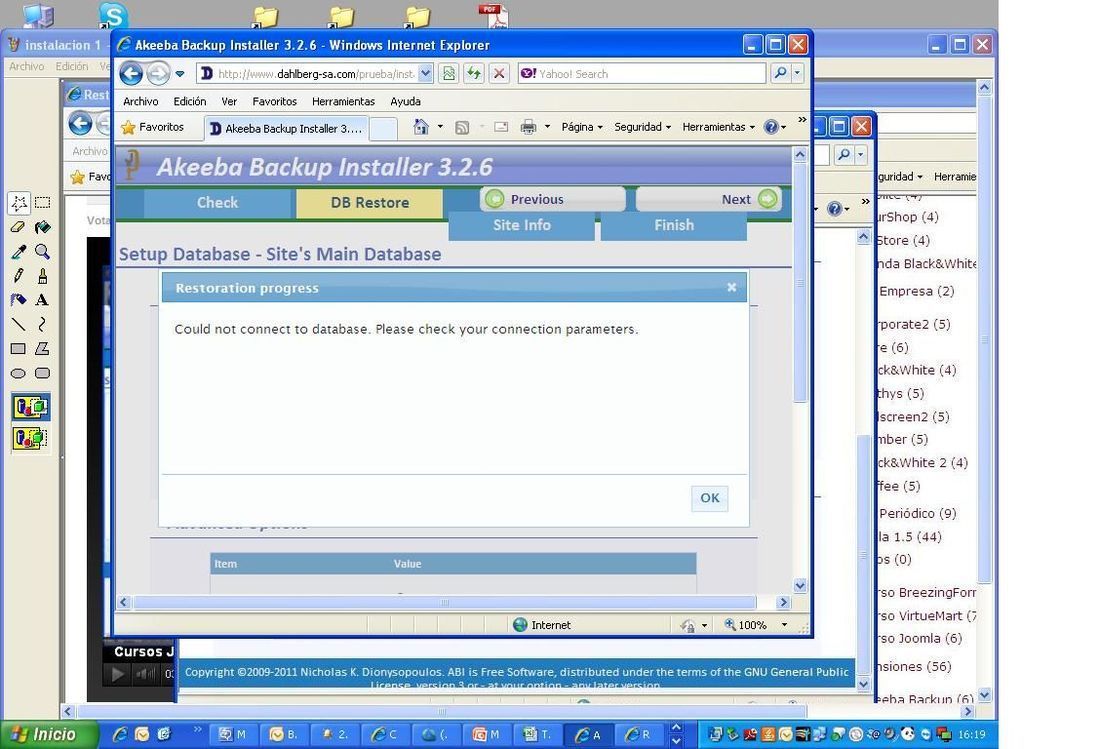Select the straight Line tool
The image size is (1100, 749).
[x=19, y=324]
